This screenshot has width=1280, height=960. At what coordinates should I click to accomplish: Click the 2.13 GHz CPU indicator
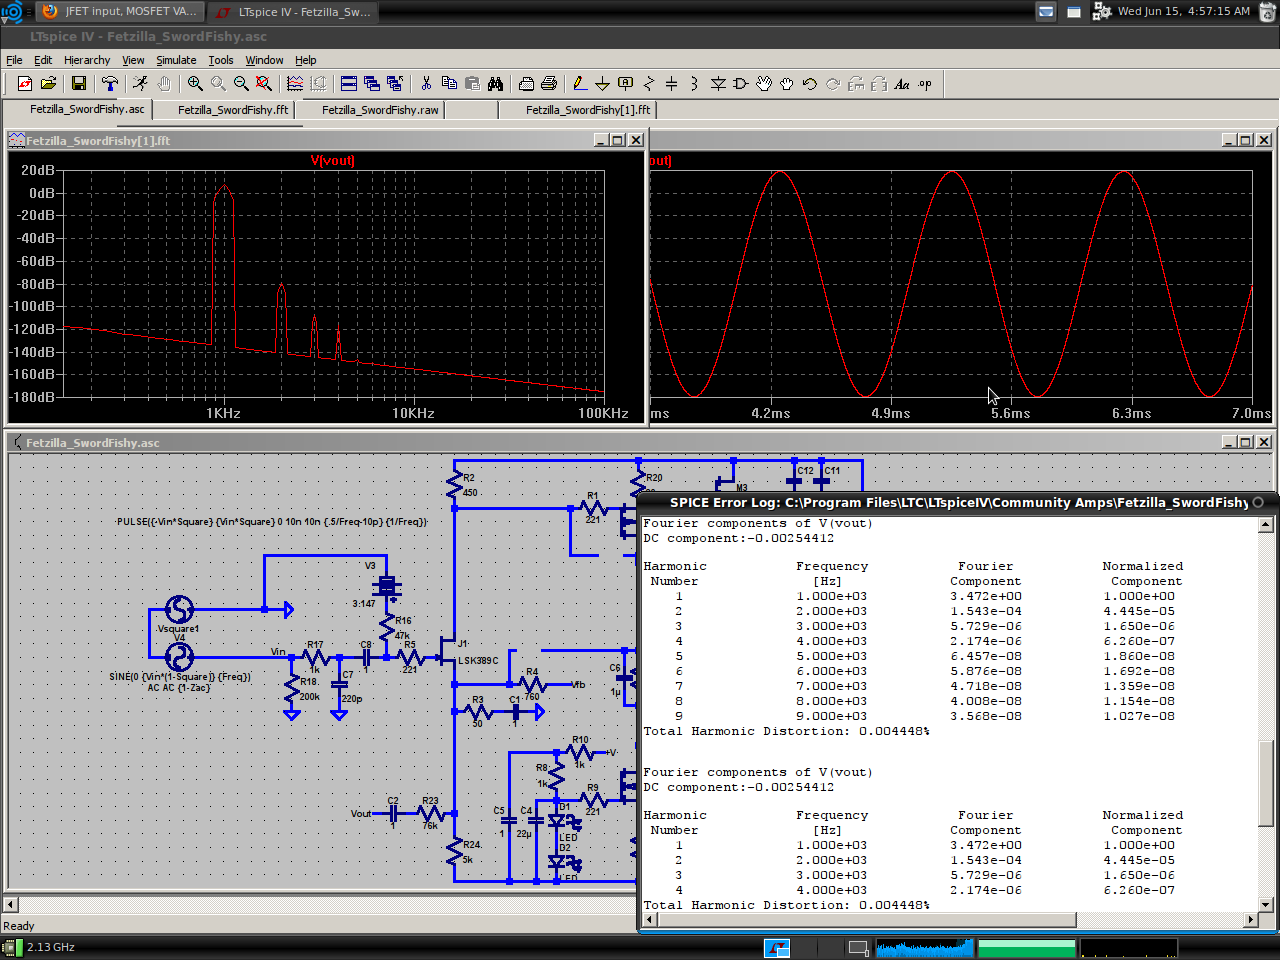(x=50, y=947)
